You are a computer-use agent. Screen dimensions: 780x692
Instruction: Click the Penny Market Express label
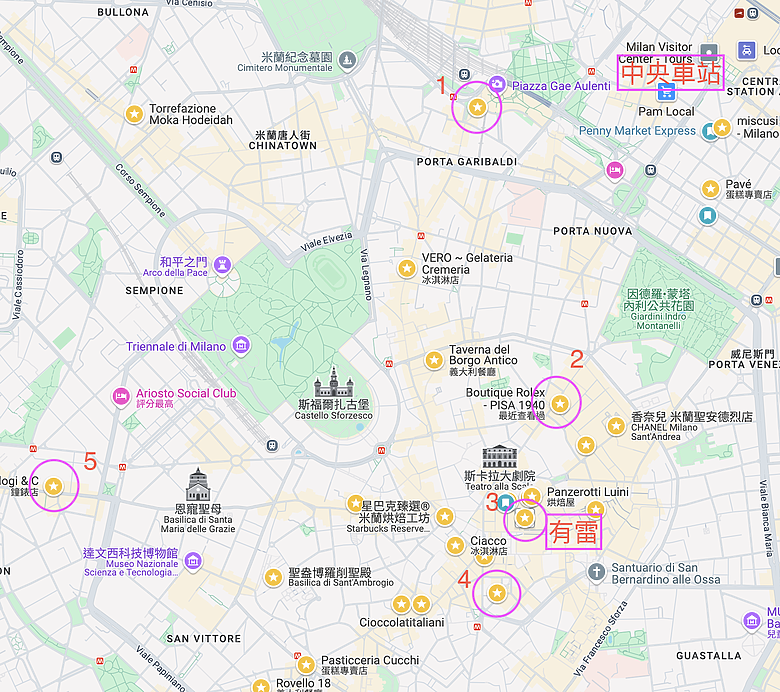[637, 130]
